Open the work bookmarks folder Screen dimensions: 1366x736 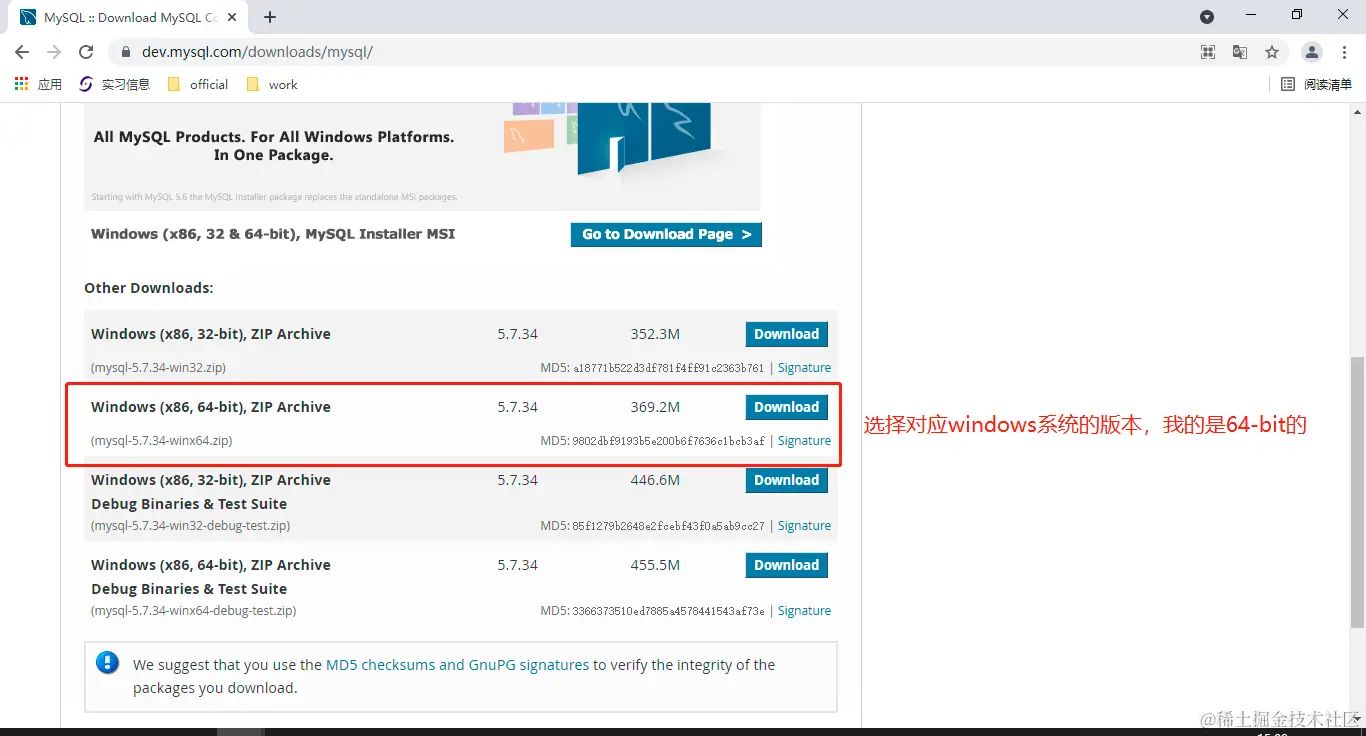click(x=272, y=84)
